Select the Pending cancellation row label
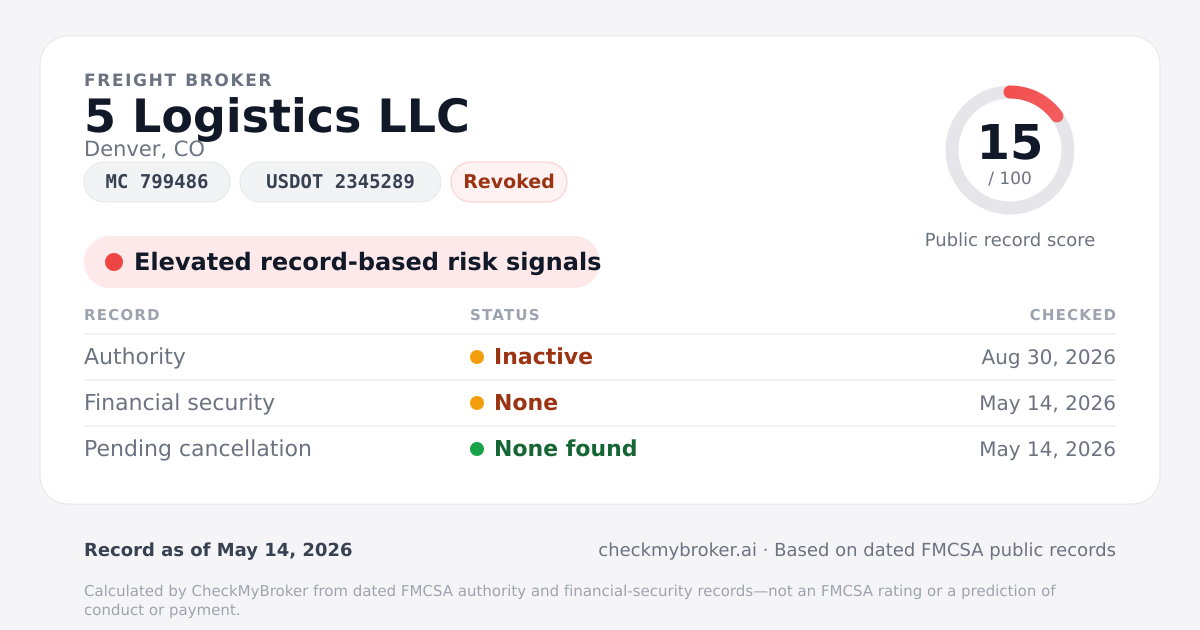The image size is (1200, 630). point(198,449)
